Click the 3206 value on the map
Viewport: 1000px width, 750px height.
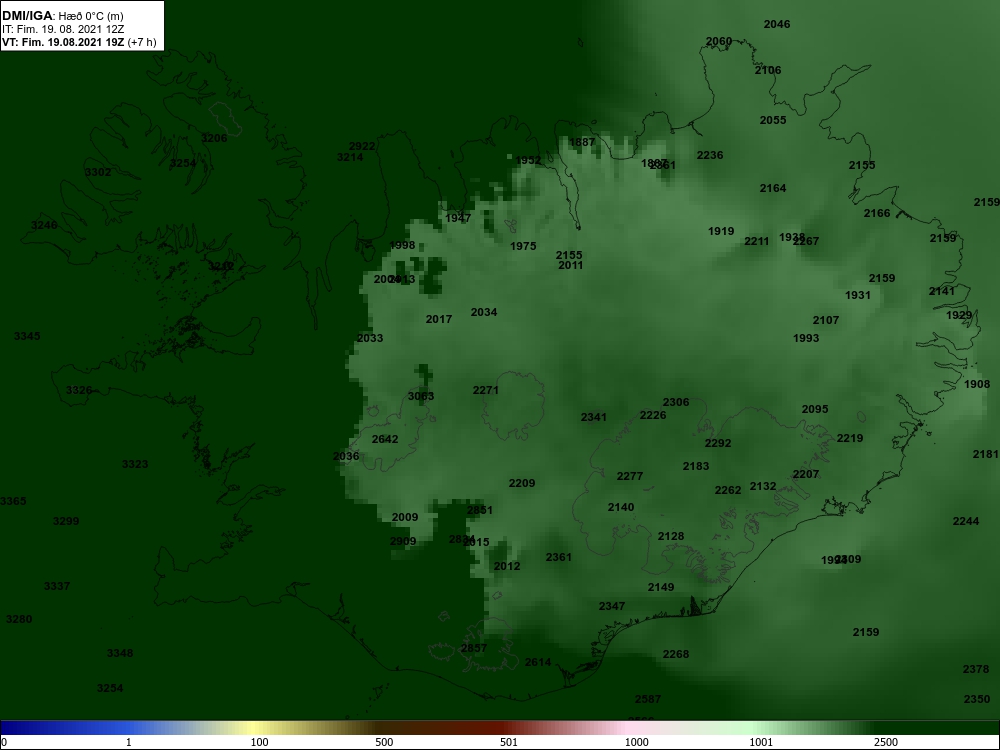pyautogui.click(x=214, y=138)
